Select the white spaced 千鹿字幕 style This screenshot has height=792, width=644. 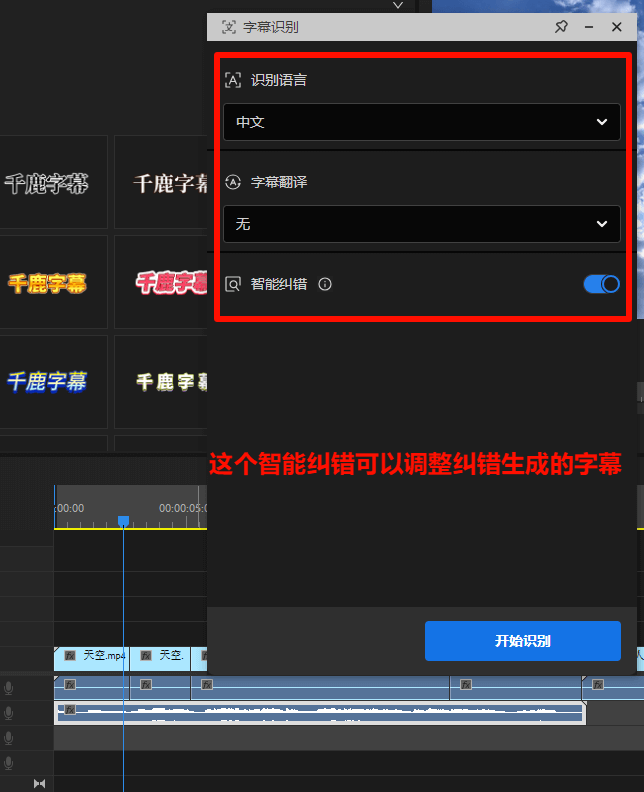(x=161, y=382)
